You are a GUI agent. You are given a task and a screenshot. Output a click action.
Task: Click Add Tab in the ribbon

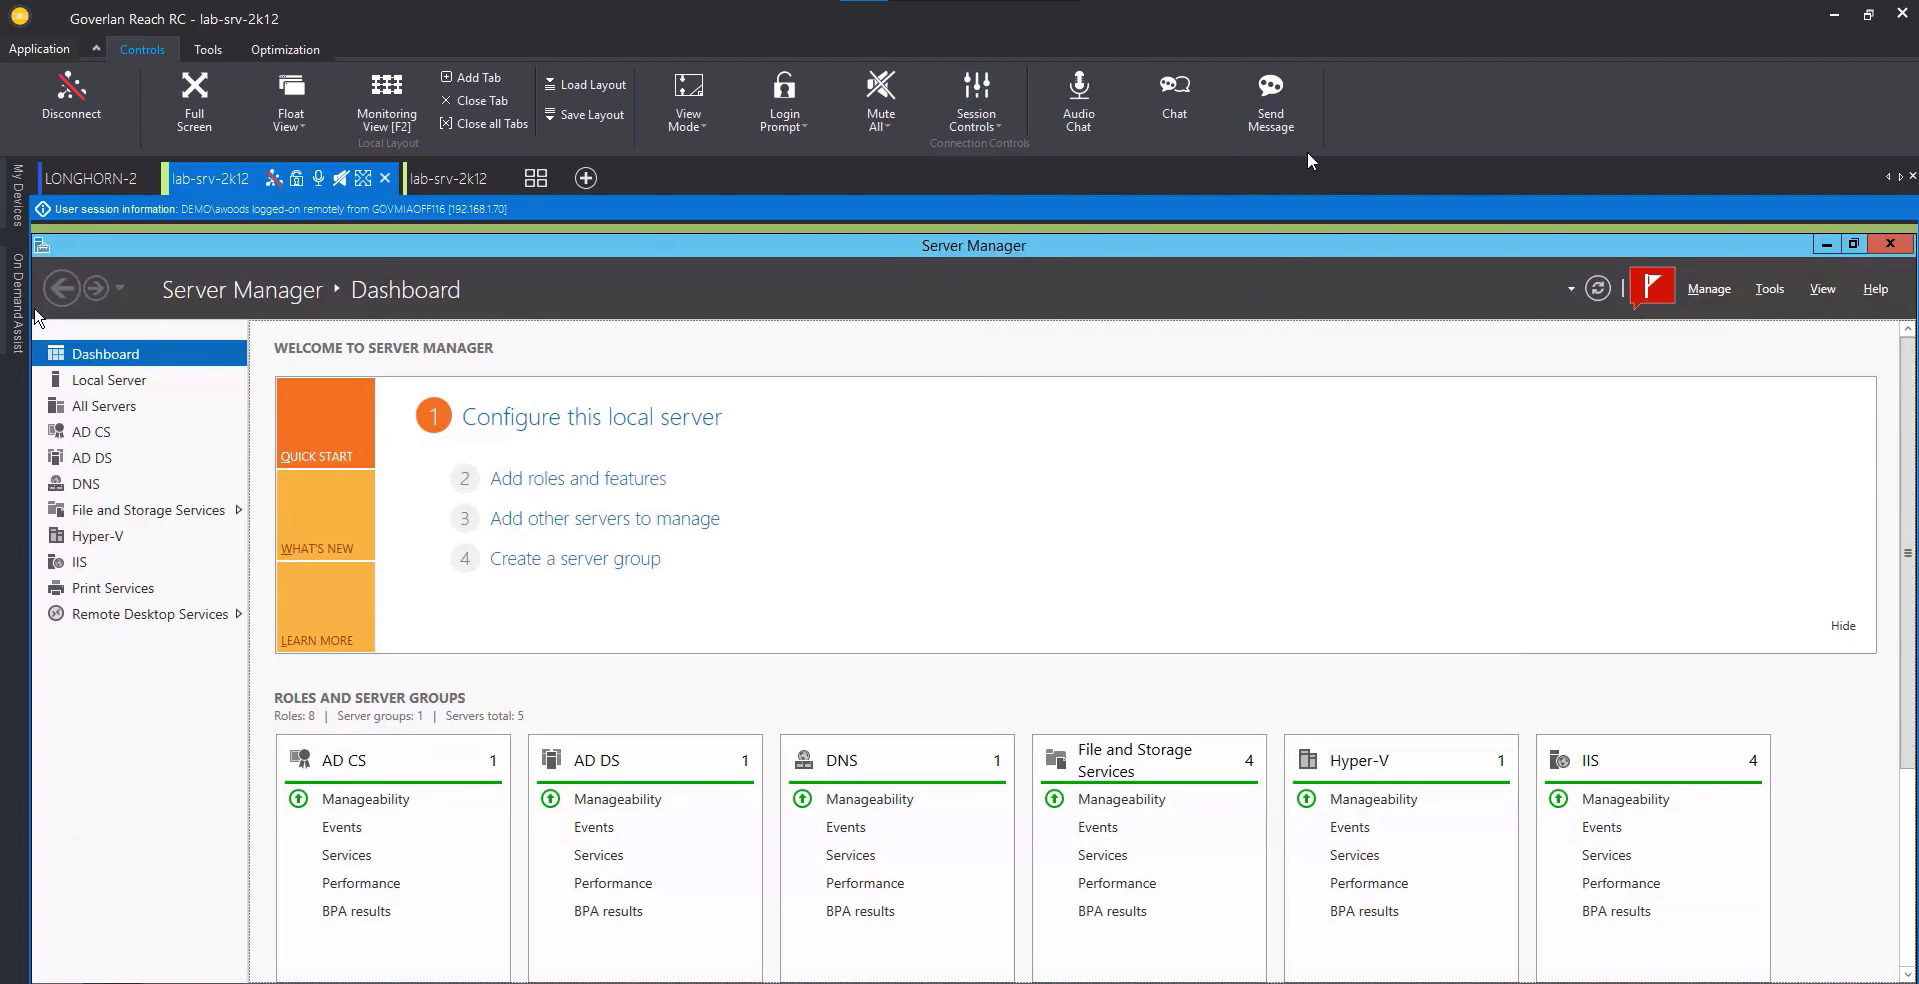click(x=471, y=77)
